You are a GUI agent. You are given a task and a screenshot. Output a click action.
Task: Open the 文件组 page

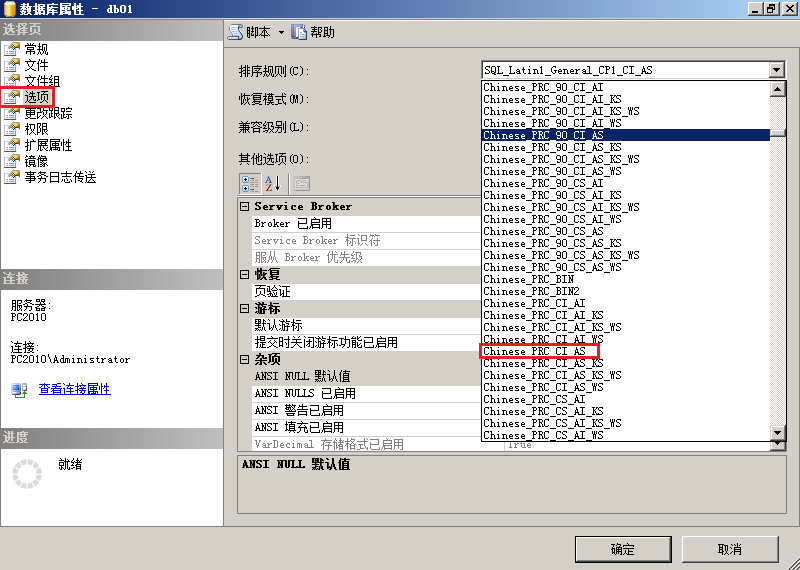42,81
